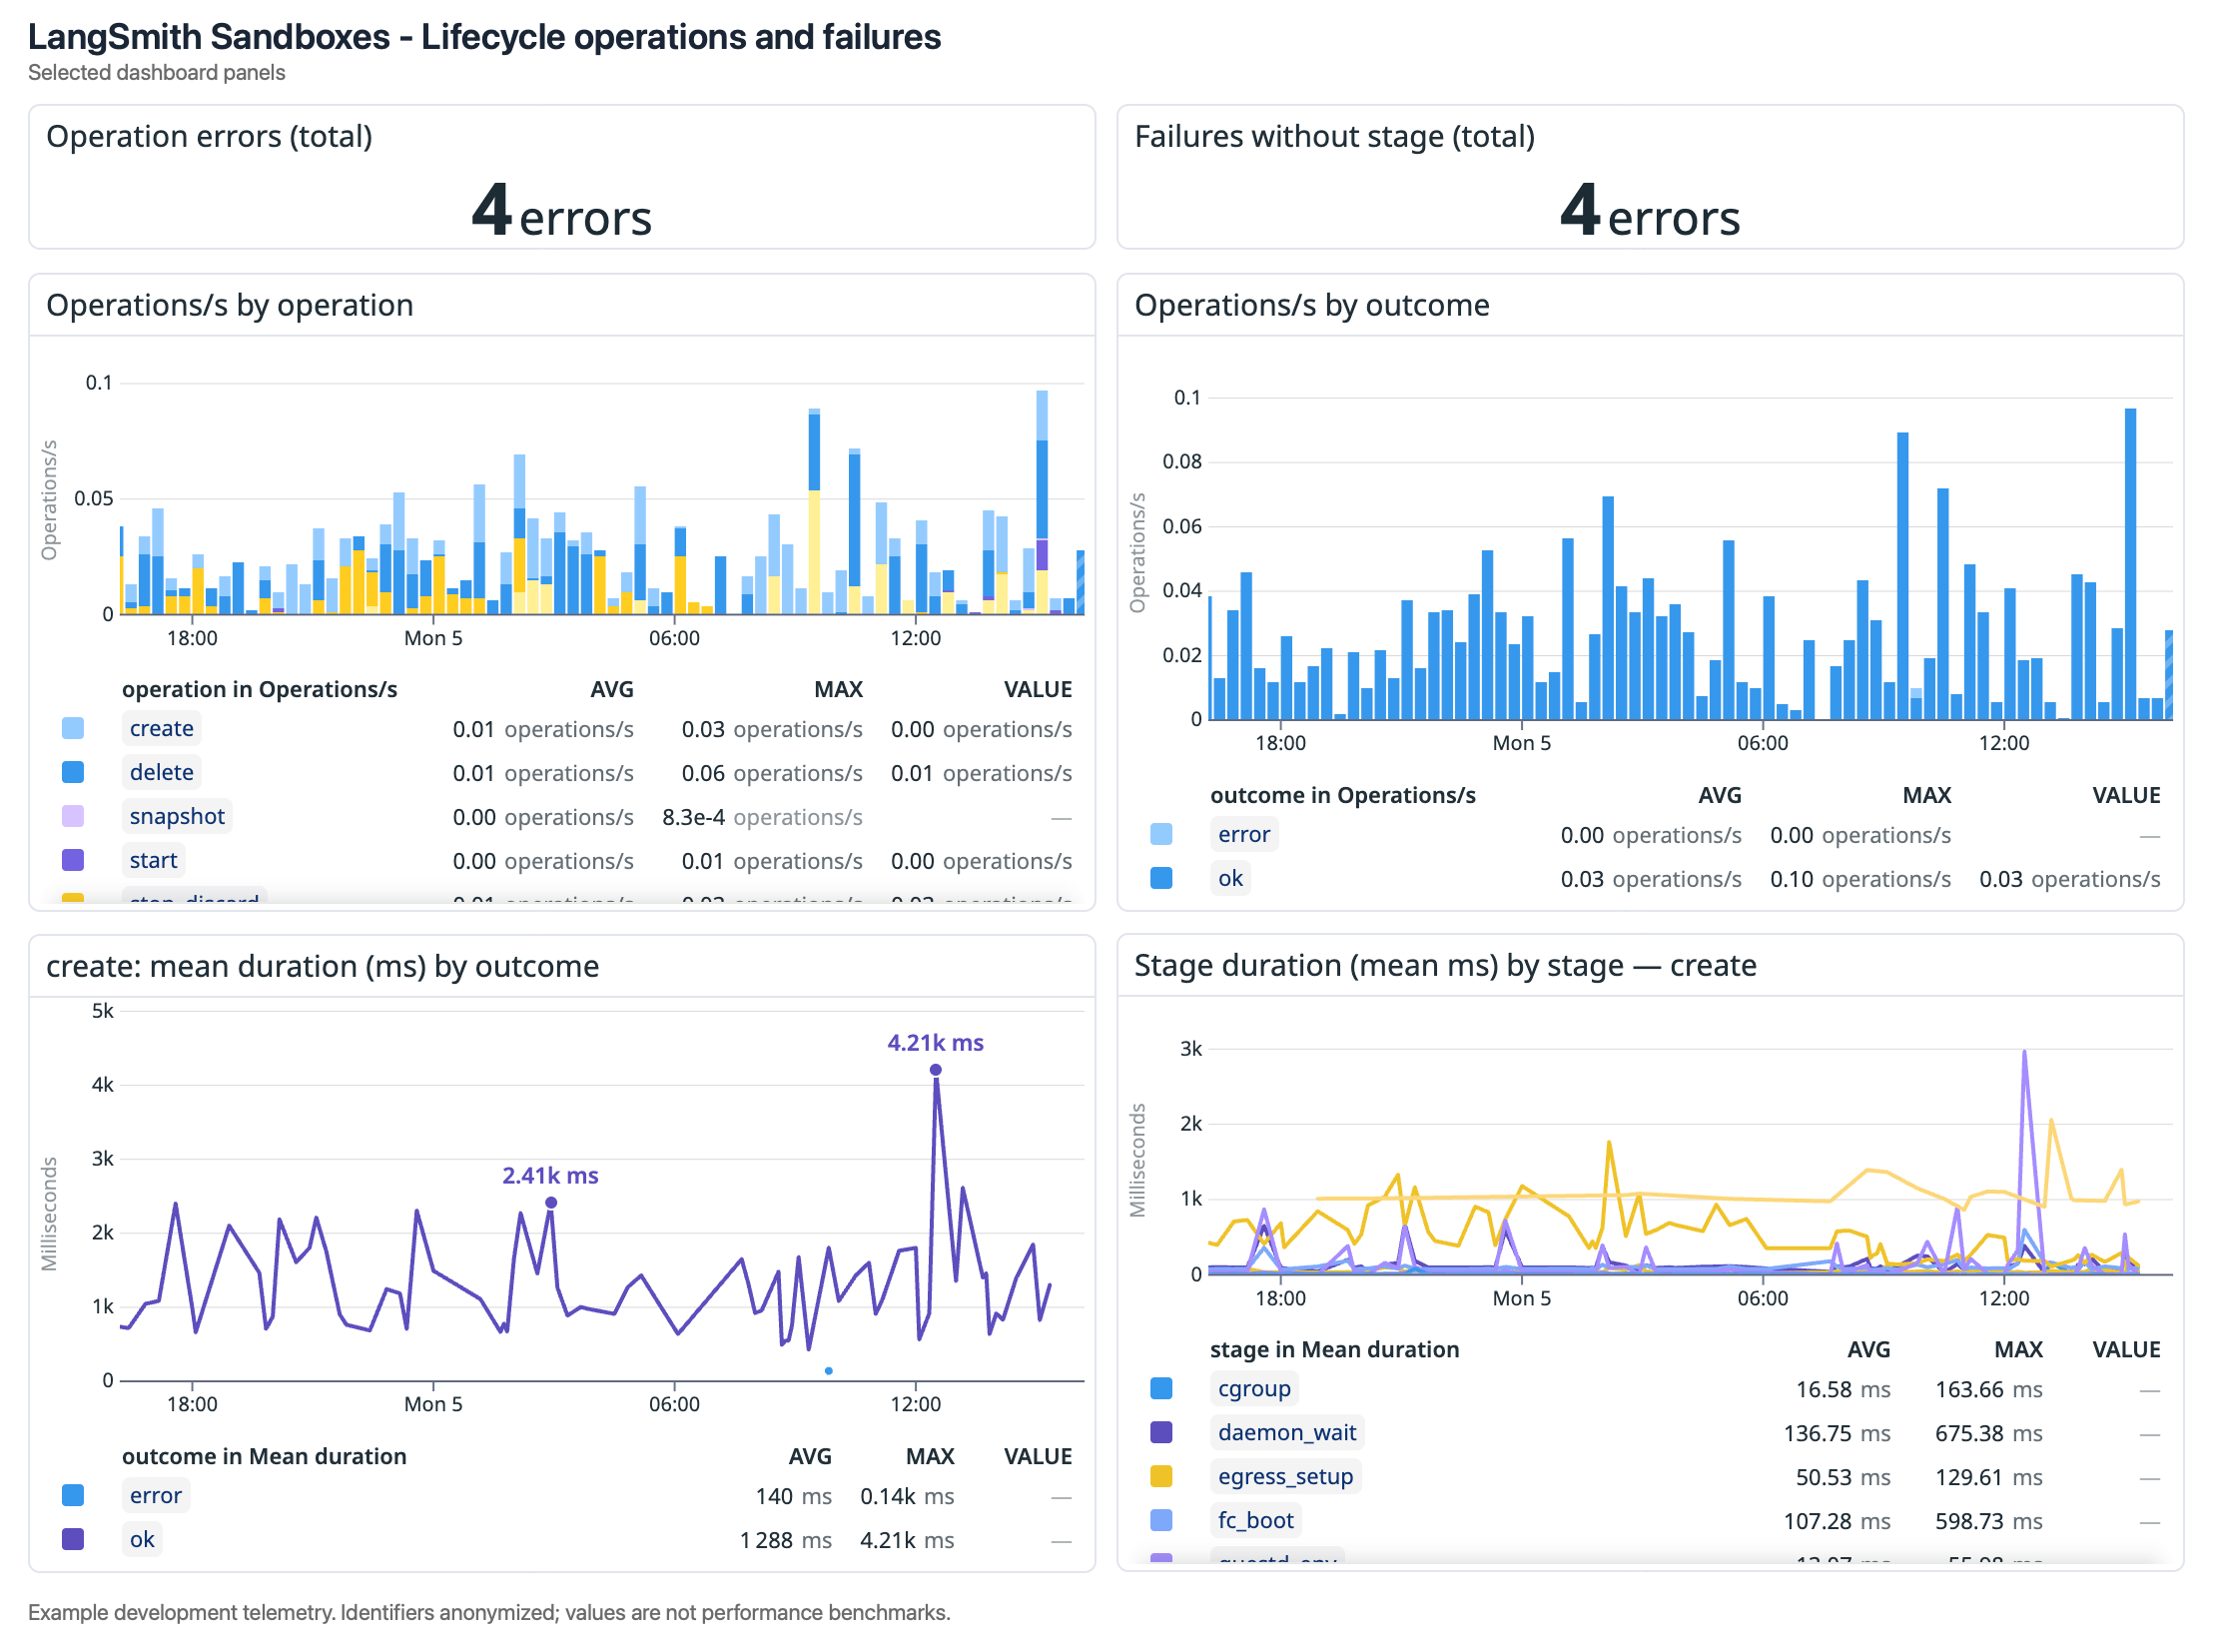
Task: Click the daemon_wait stage color swatch
Action: [1161, 1432]
